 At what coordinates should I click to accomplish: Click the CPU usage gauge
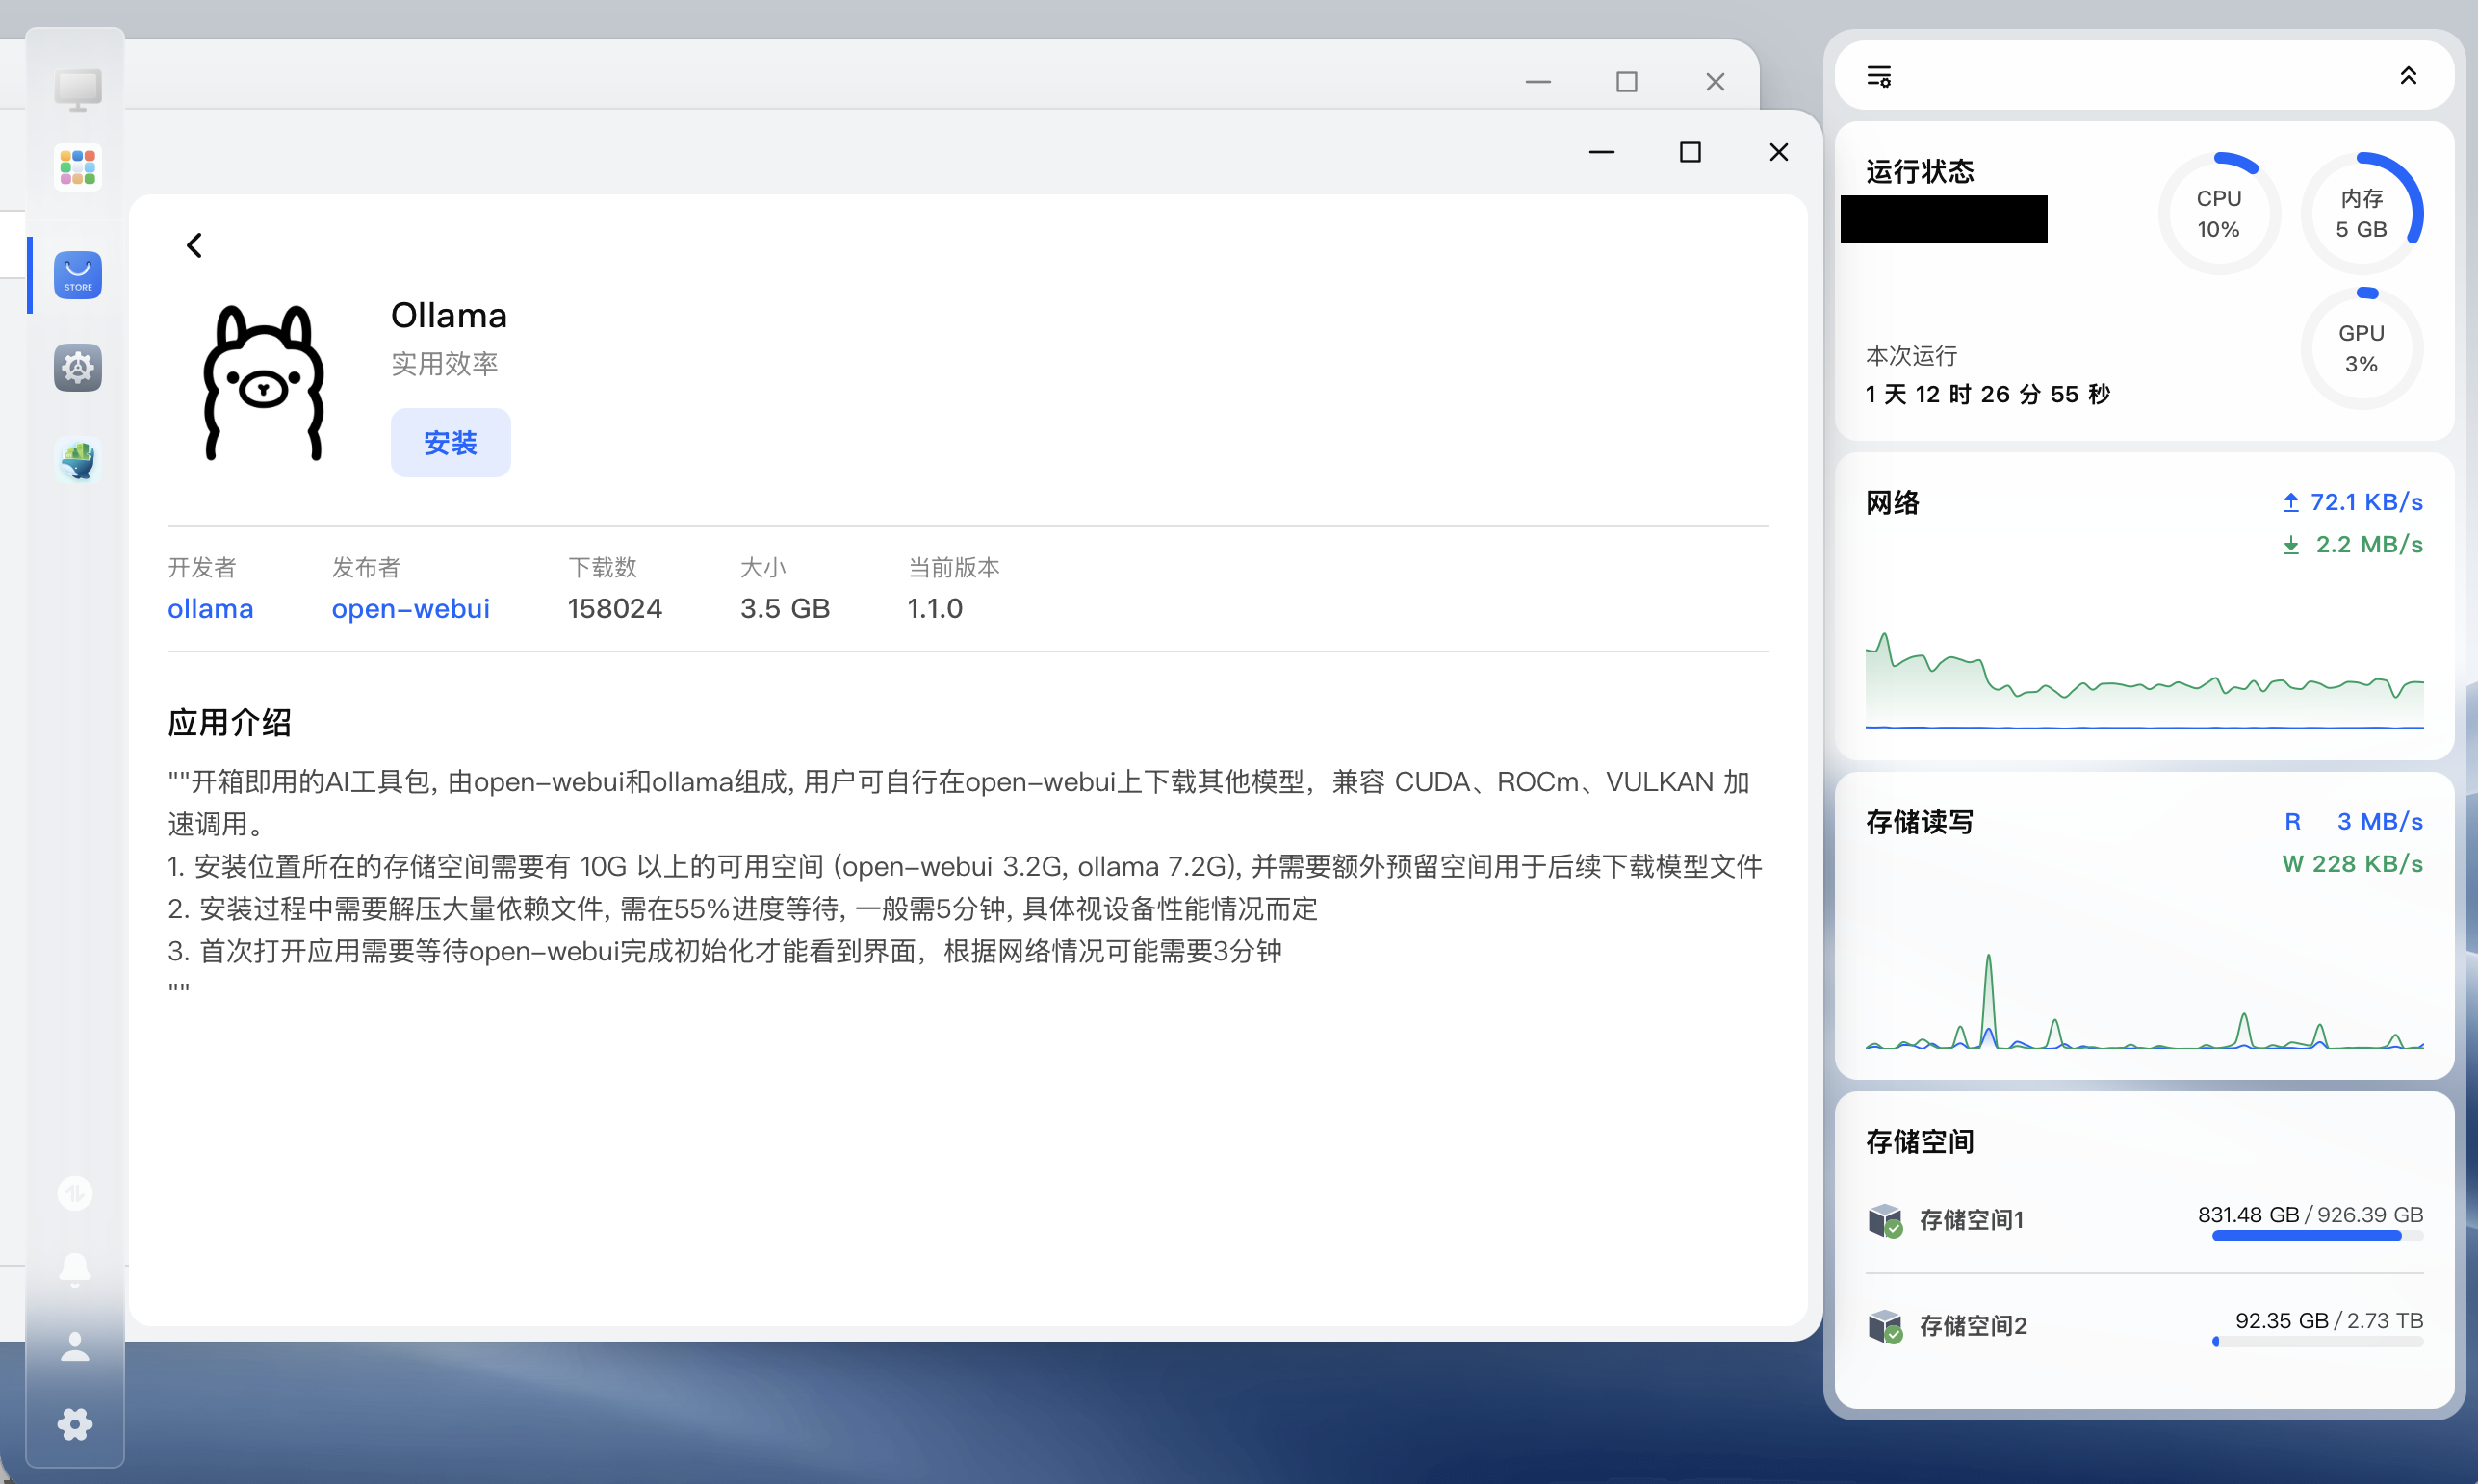click(2219, 212)
